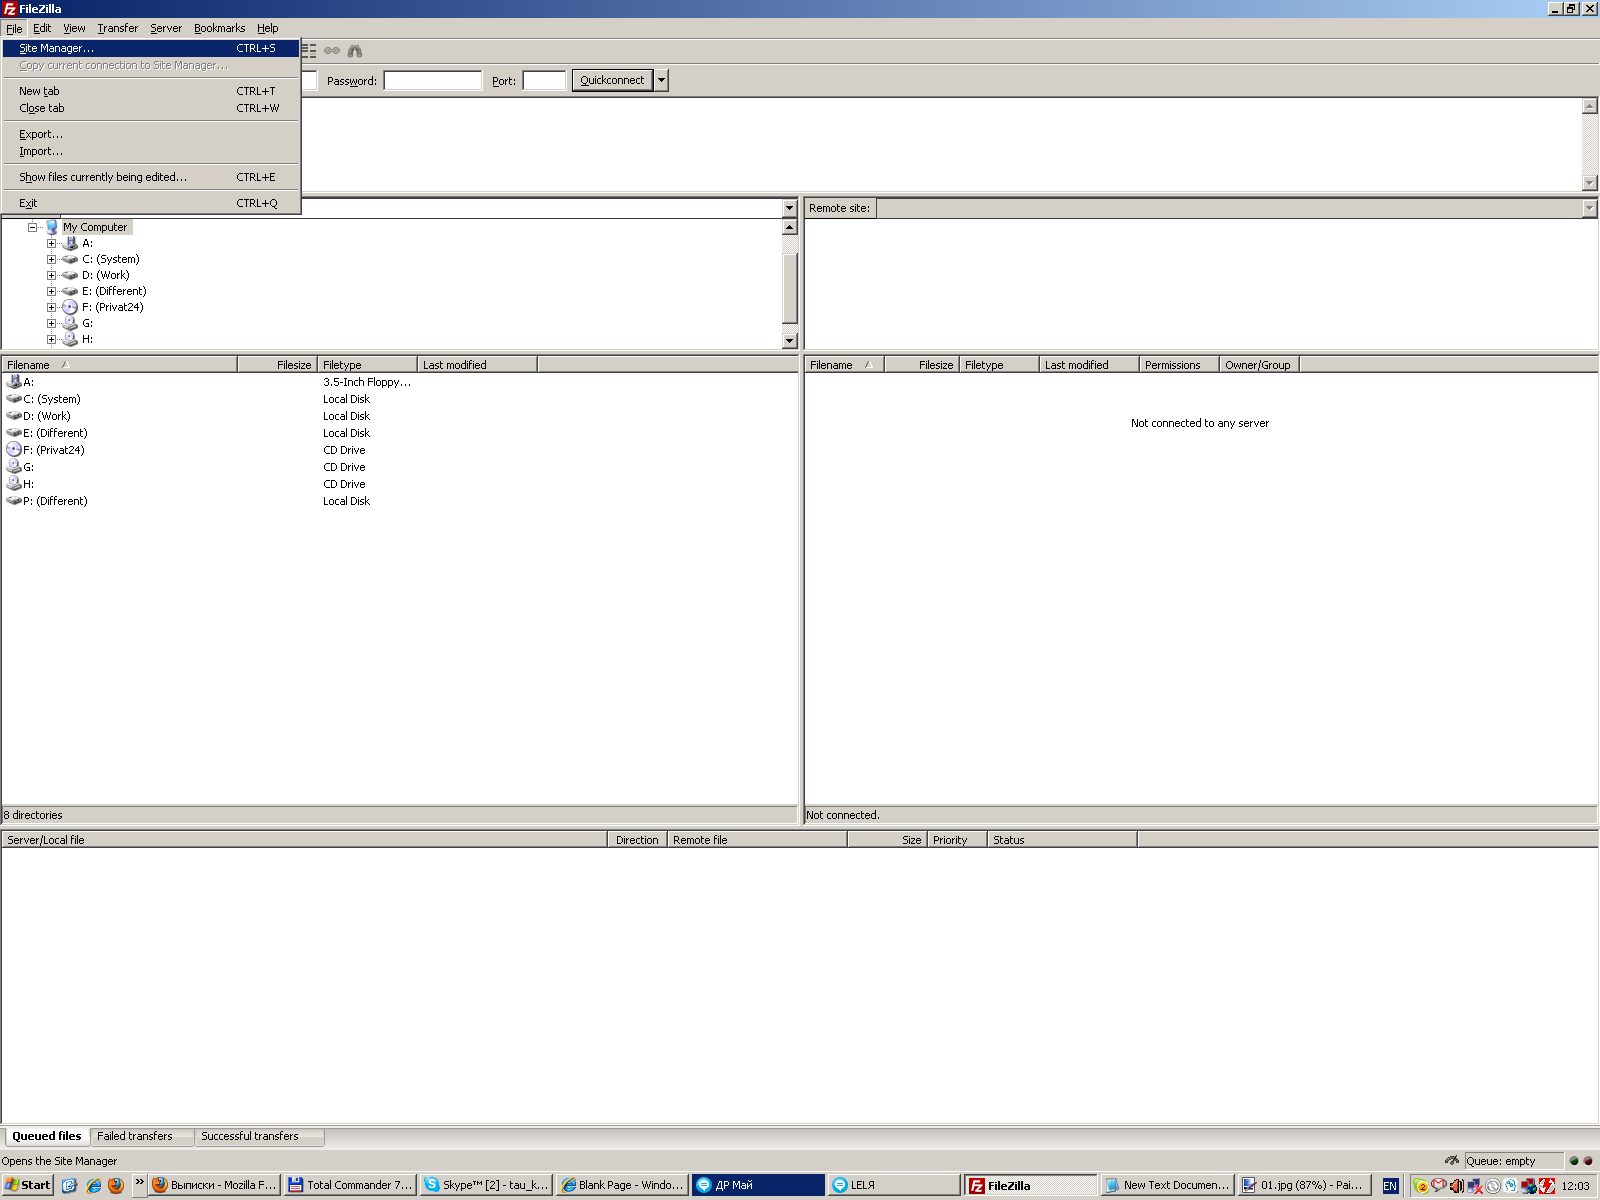Select Close tab in the File menu
Screen dimensions: 1600x1200
[x=151, y=108]
